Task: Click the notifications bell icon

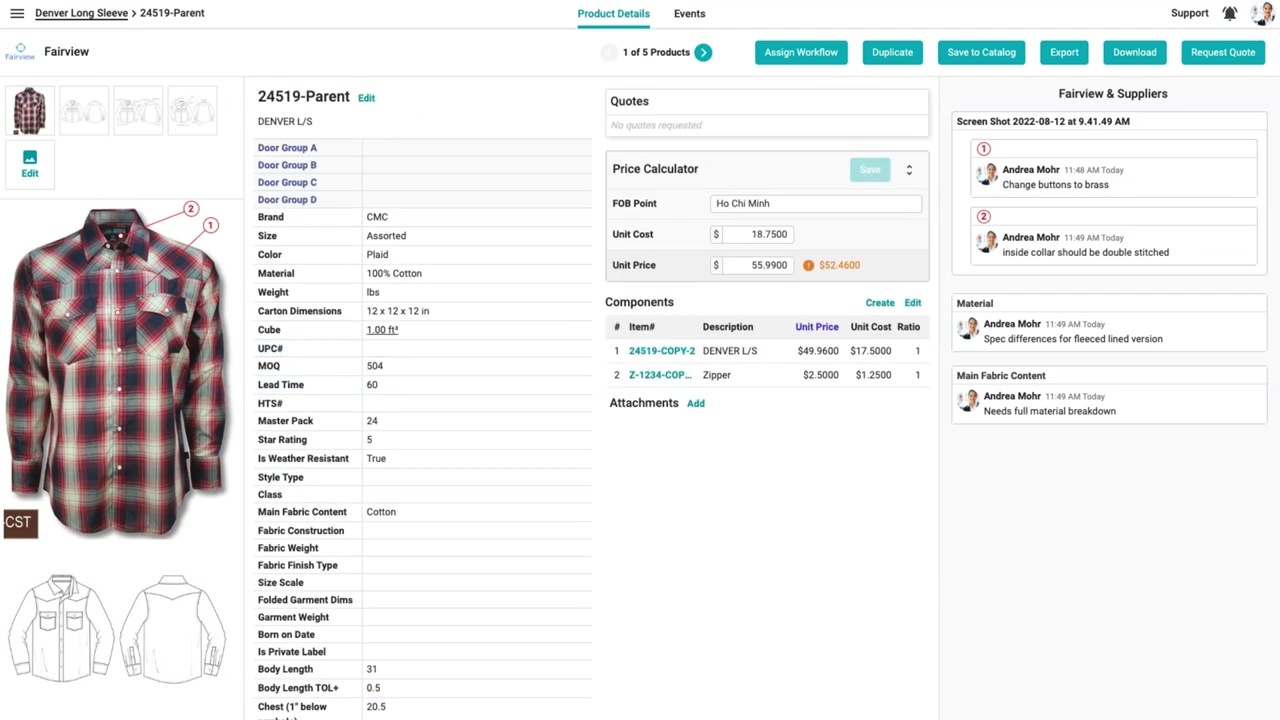Action: coord(1230,14)
